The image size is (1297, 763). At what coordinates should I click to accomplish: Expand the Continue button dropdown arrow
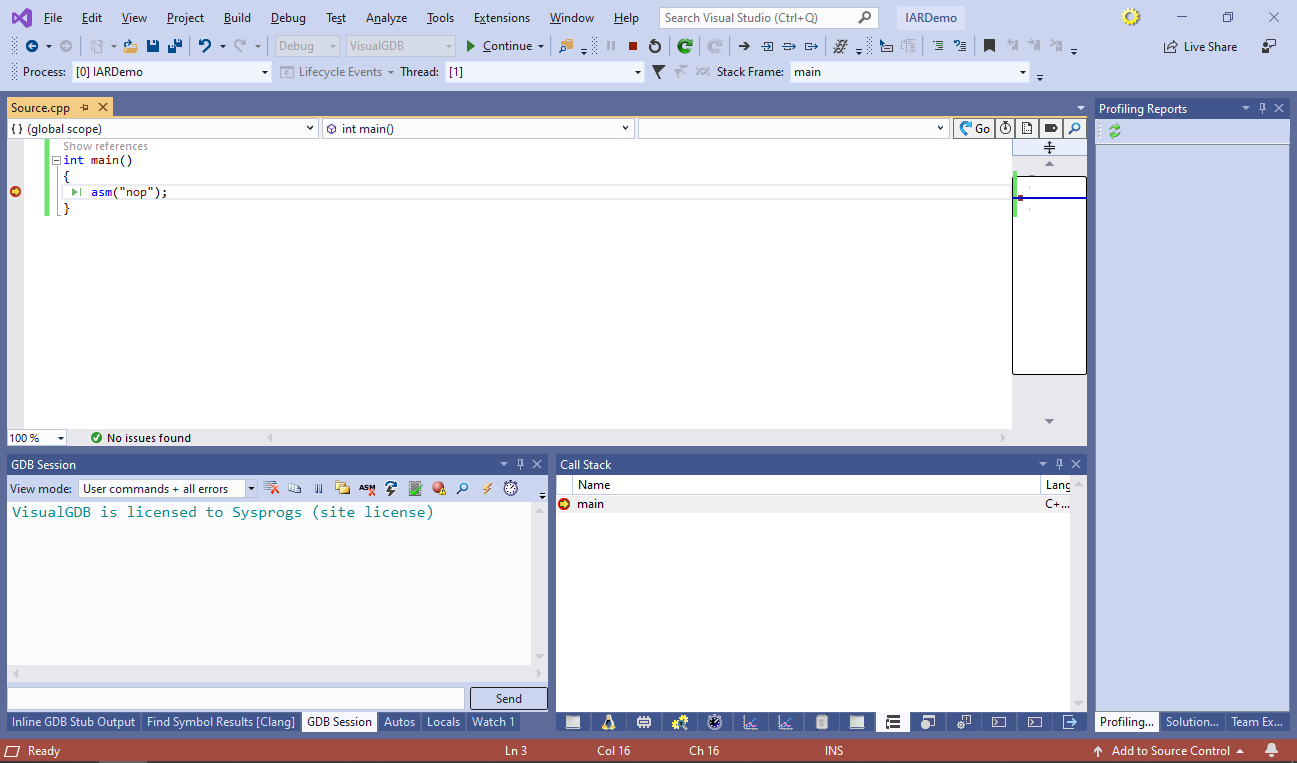click(x=541, y=46)
